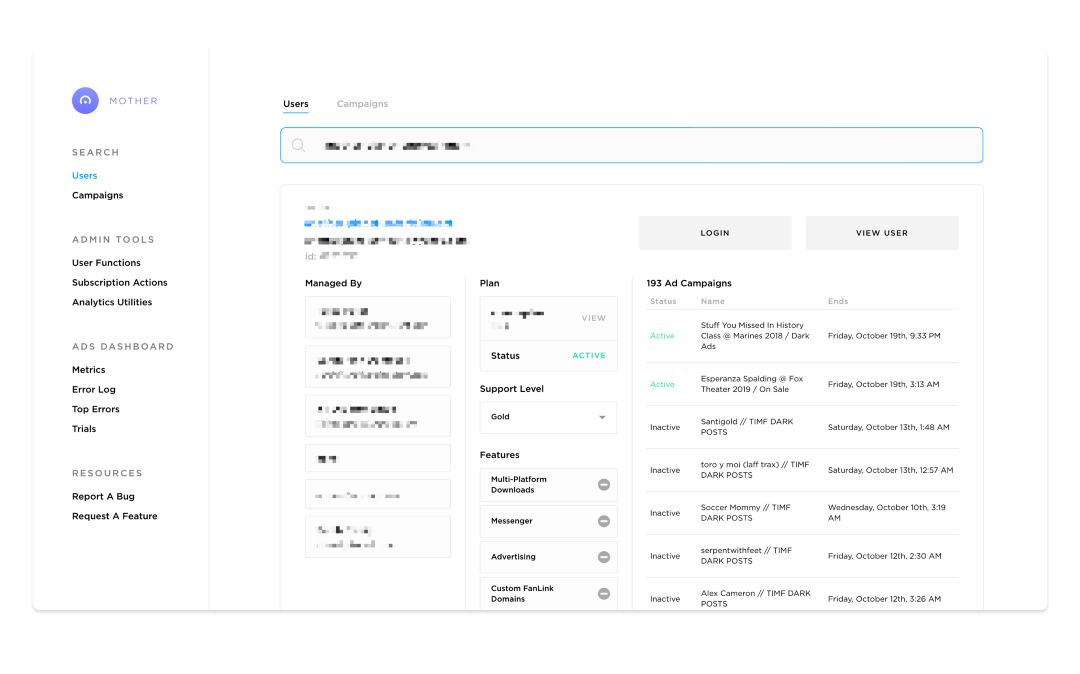Click Report A Bug link

coord(103,496)
